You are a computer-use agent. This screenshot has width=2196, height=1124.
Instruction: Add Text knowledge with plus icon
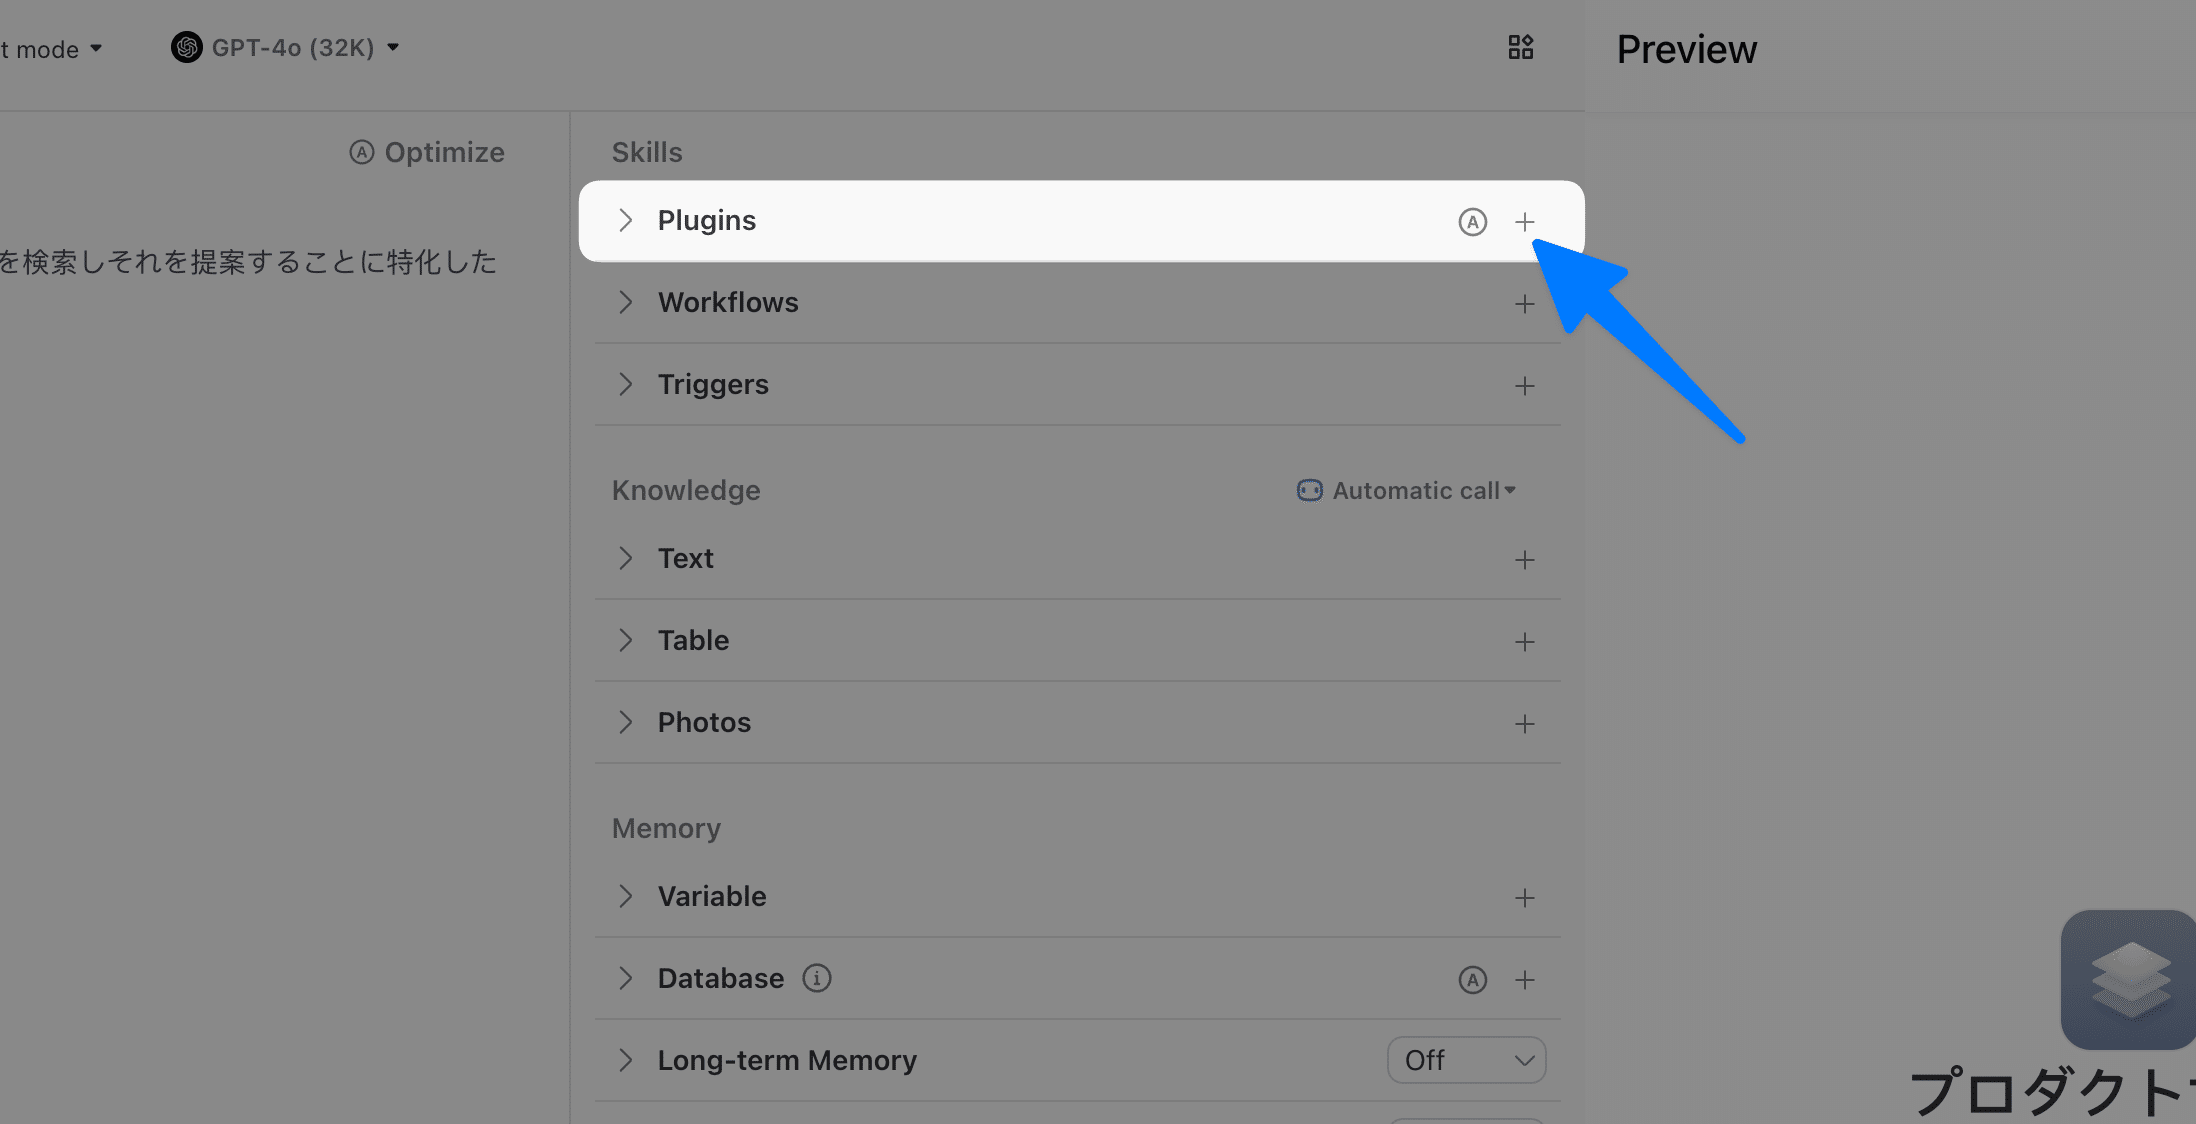point(1524,560)
